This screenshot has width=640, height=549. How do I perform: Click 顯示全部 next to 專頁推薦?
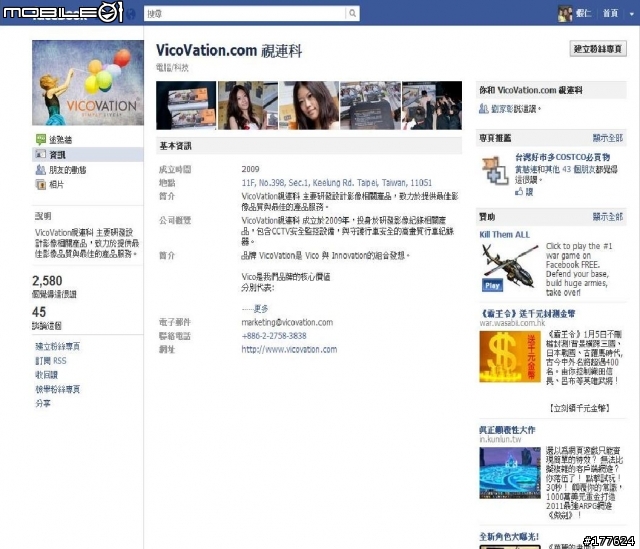click(x=608, y=138)
